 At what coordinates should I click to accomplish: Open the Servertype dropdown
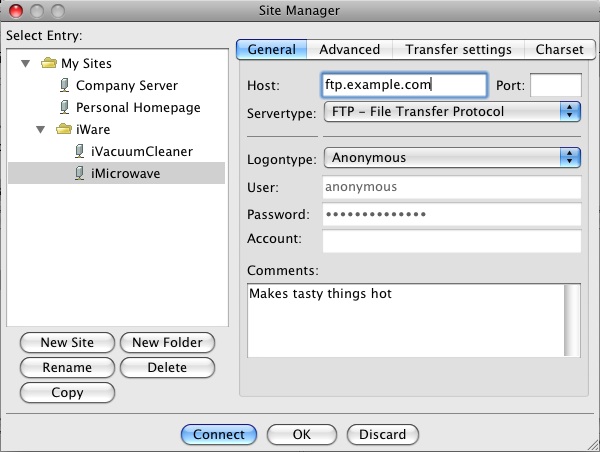coord(453,112)
